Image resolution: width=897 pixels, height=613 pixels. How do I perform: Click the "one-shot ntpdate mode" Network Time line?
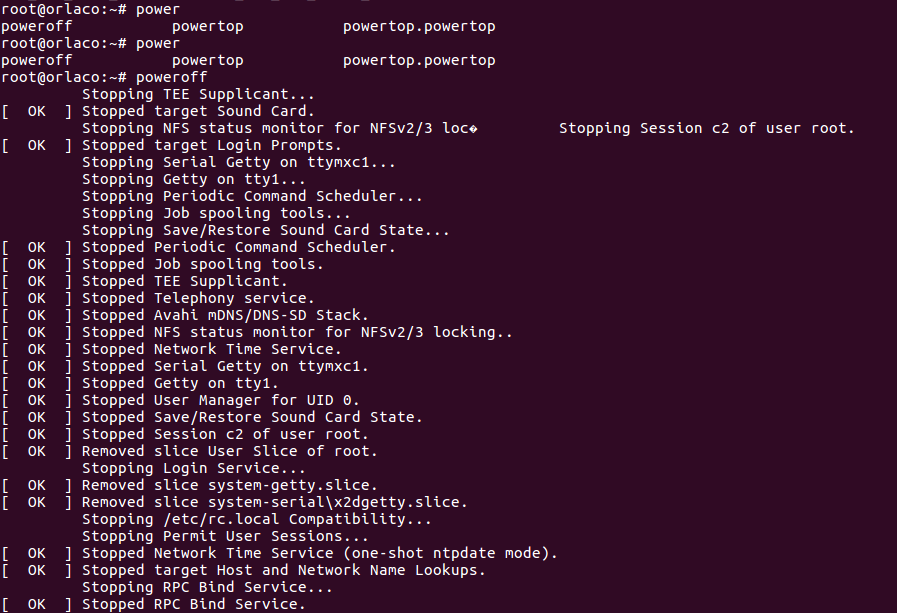(x=319, y=553)
